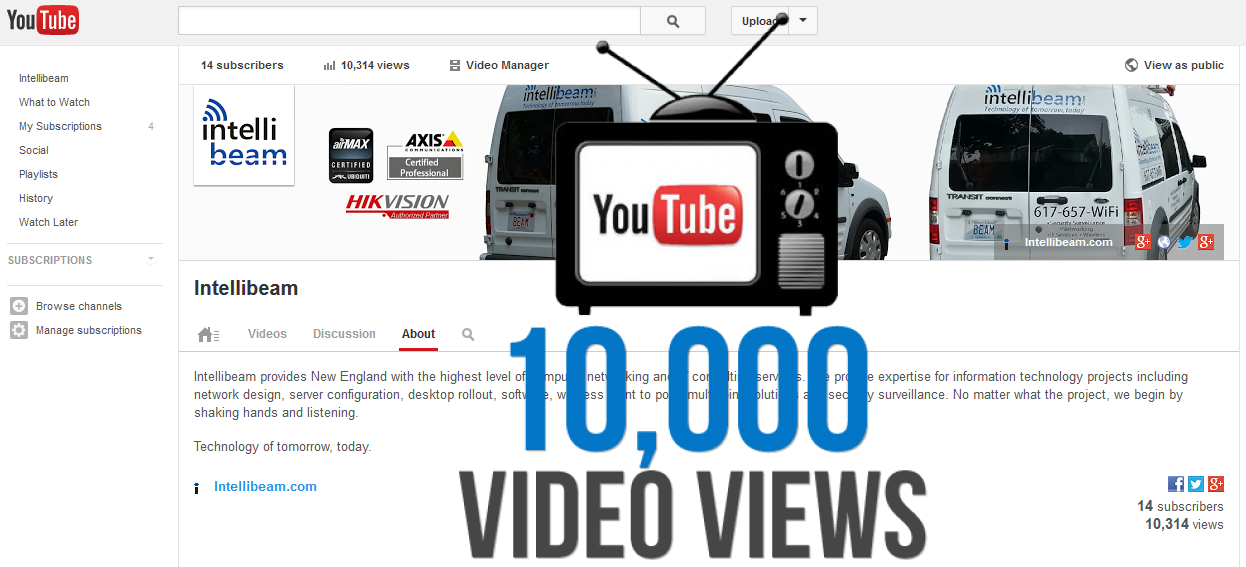Viewport: 1246px width, 567px height.
Task: Switch to the Videos tab
Action: (x=267, y=334)
